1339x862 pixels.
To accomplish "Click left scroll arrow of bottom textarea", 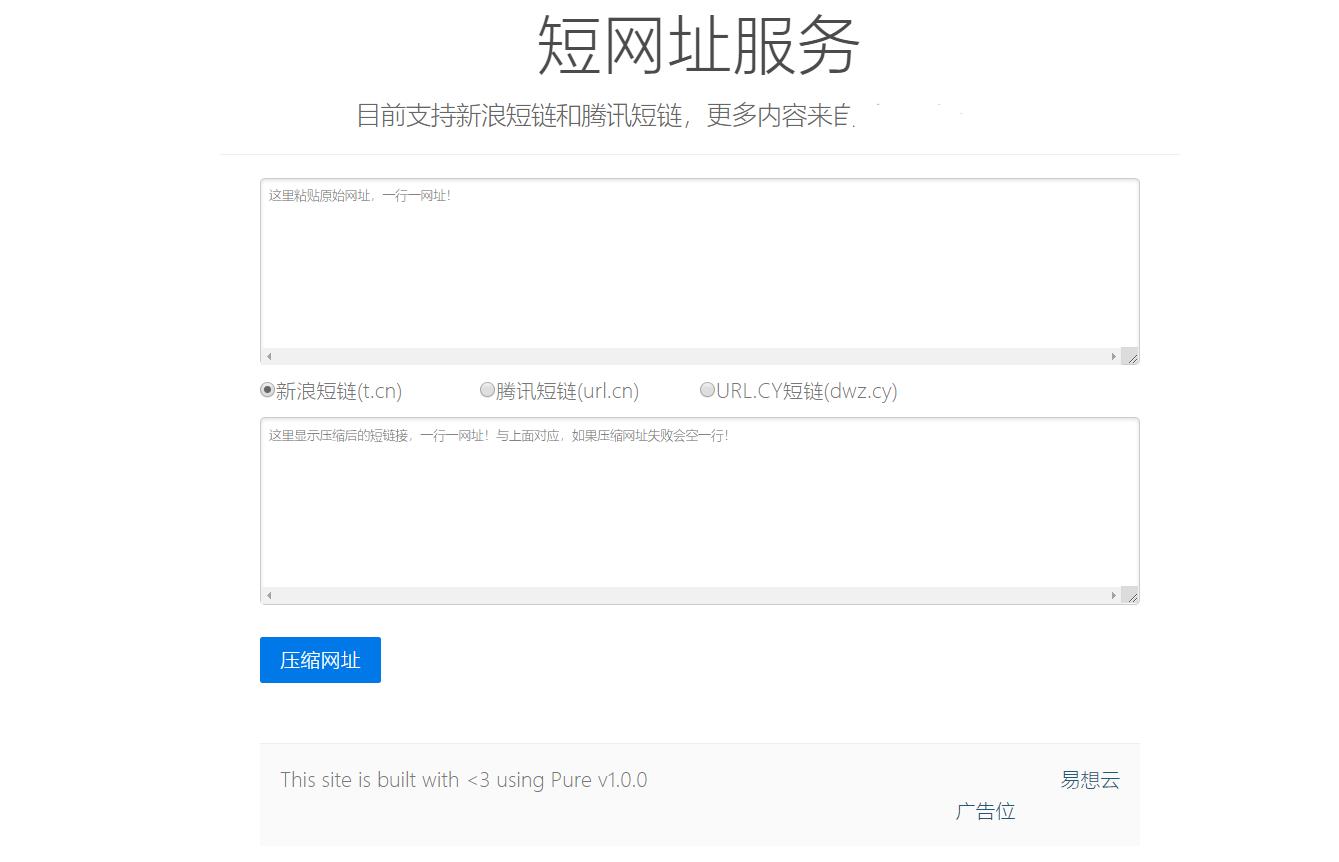I will click(x=268, y=595).
